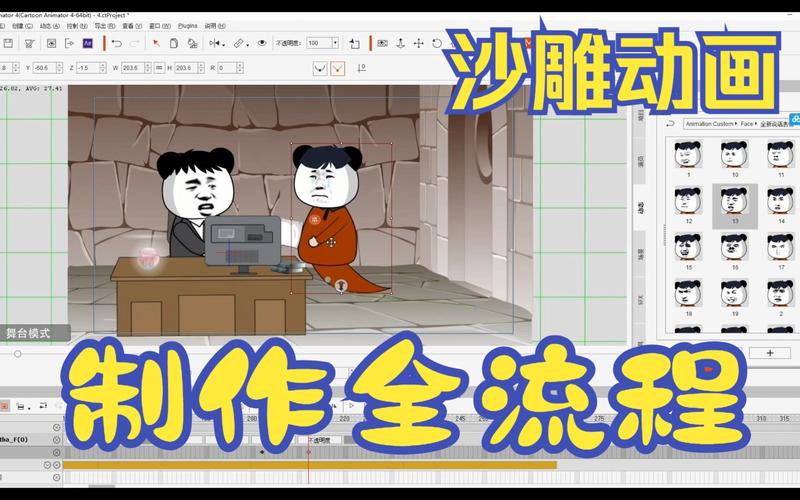Click the timeline zoom slider handle
This screenshot has width=800, height=500.
pyautogui.click(x=18, y=354)
